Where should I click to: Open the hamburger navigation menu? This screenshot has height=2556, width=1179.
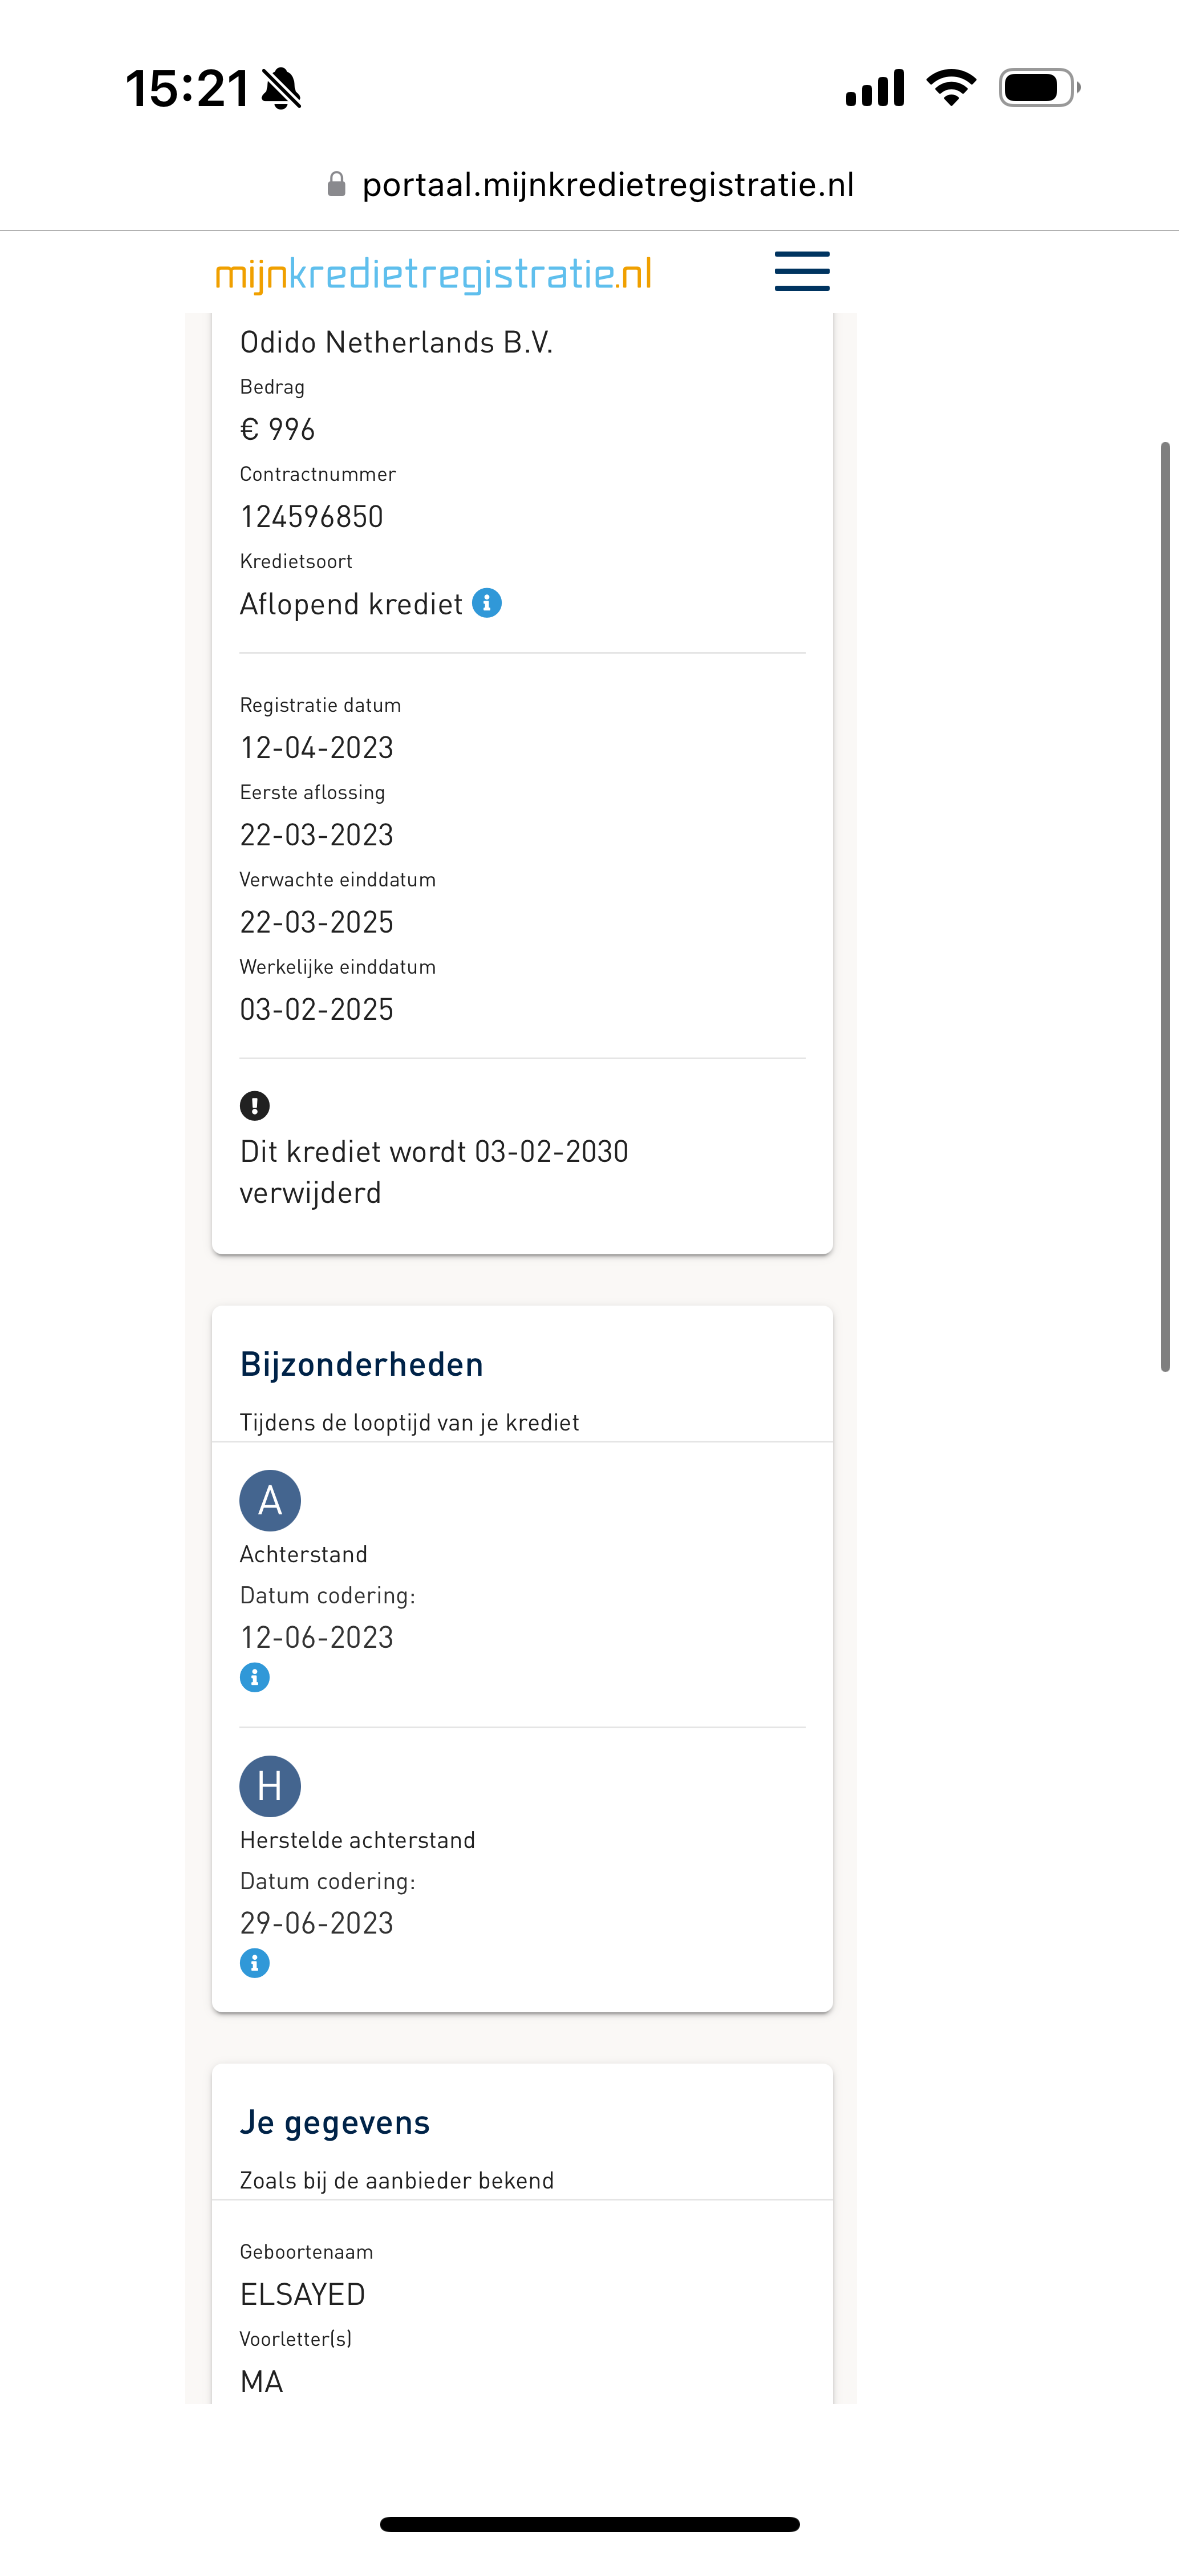(802, 271)
